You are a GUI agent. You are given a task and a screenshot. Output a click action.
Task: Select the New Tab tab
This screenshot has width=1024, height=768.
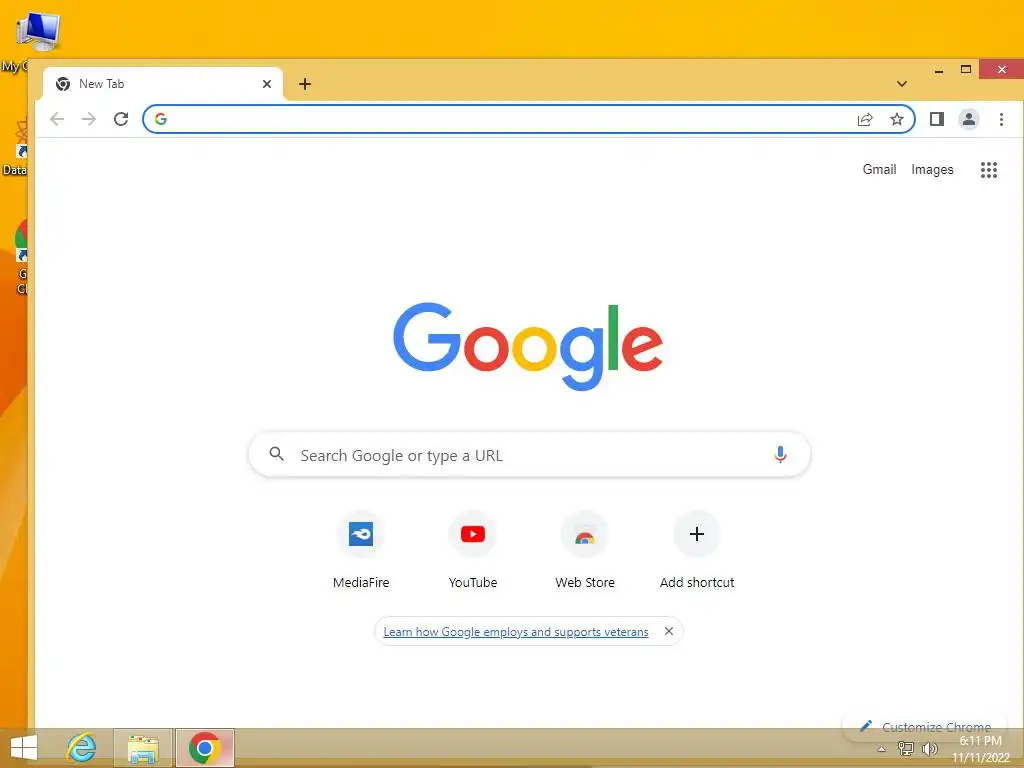(163, 84)
